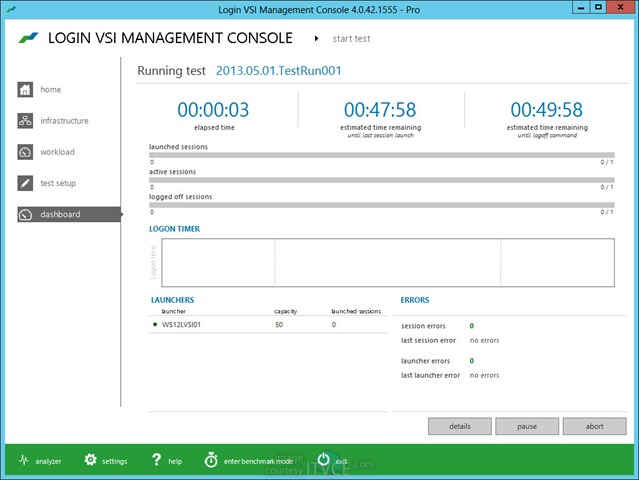
Task: Pause the running test
Action: coord(527,426)
